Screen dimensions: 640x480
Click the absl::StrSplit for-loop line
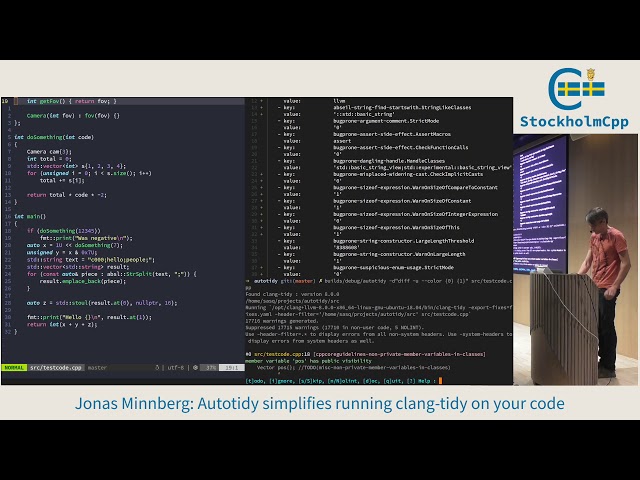(111, 274)
